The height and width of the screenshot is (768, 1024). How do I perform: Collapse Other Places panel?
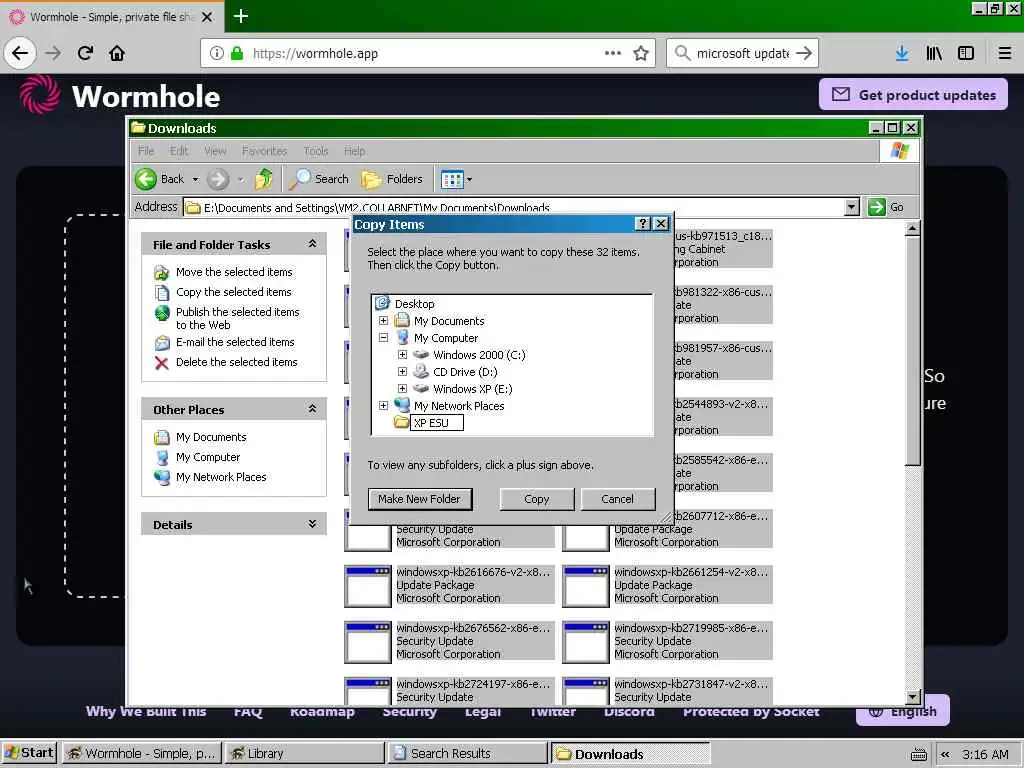312,409
